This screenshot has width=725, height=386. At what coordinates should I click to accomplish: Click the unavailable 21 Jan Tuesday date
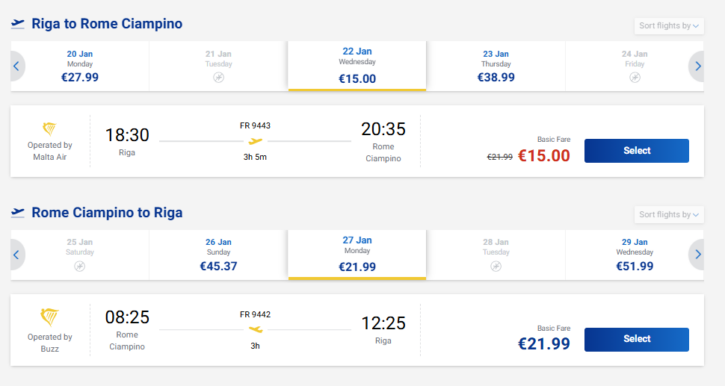pos(218,66)
